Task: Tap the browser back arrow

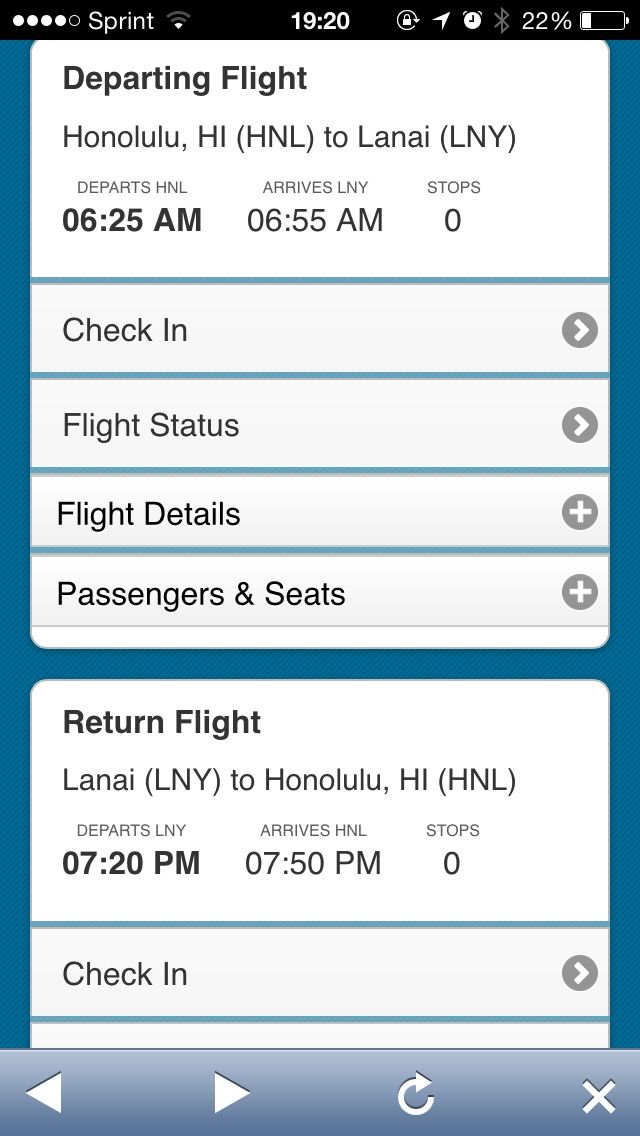Action: pos(44,1092)
